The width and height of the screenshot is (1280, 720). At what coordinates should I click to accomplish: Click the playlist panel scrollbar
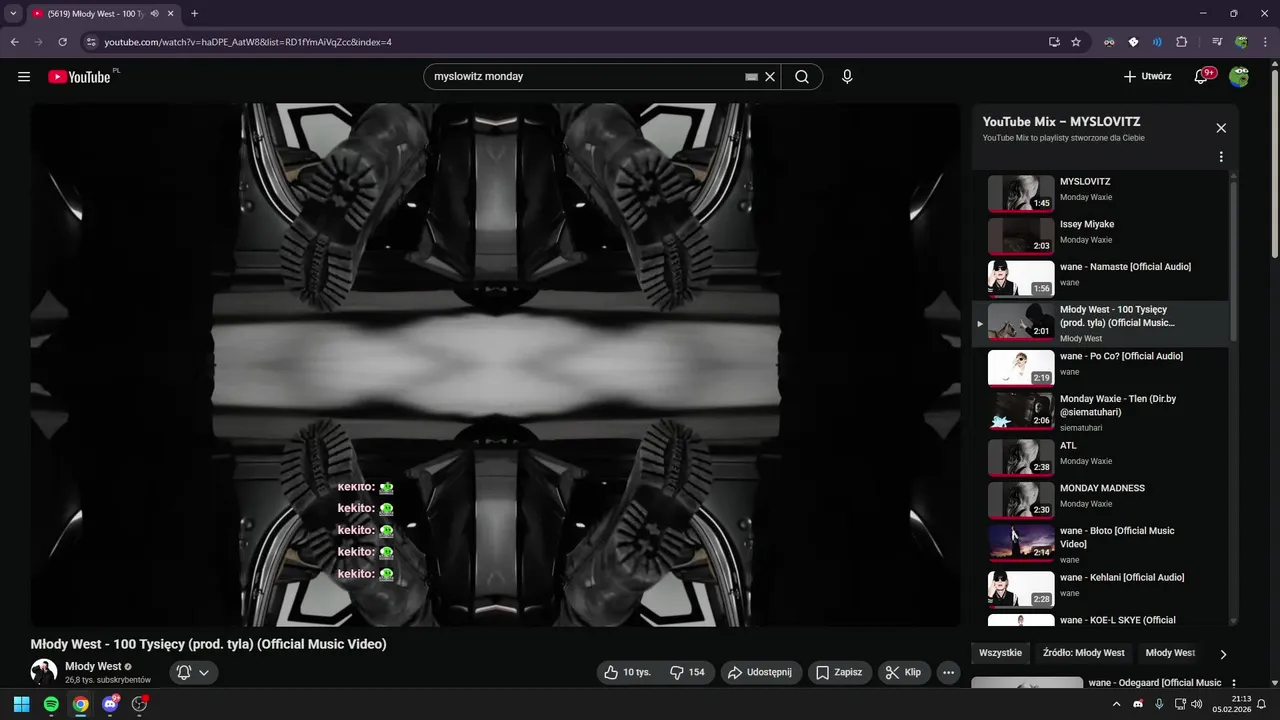tap(1233, 260)
